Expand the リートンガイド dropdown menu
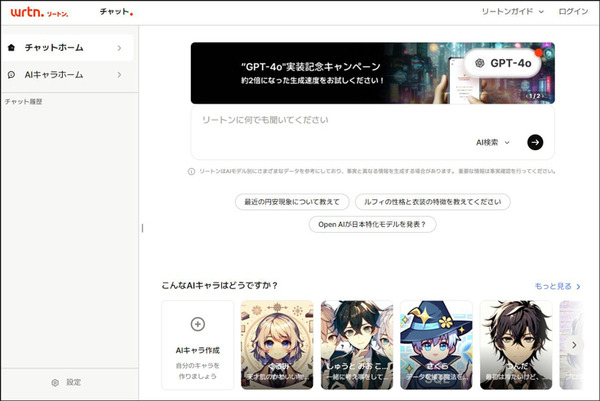The image size is (600, 401). pos(513,12)
